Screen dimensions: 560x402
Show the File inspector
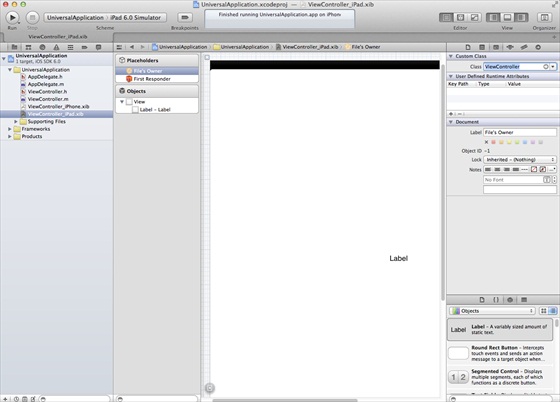pos(468,47)
